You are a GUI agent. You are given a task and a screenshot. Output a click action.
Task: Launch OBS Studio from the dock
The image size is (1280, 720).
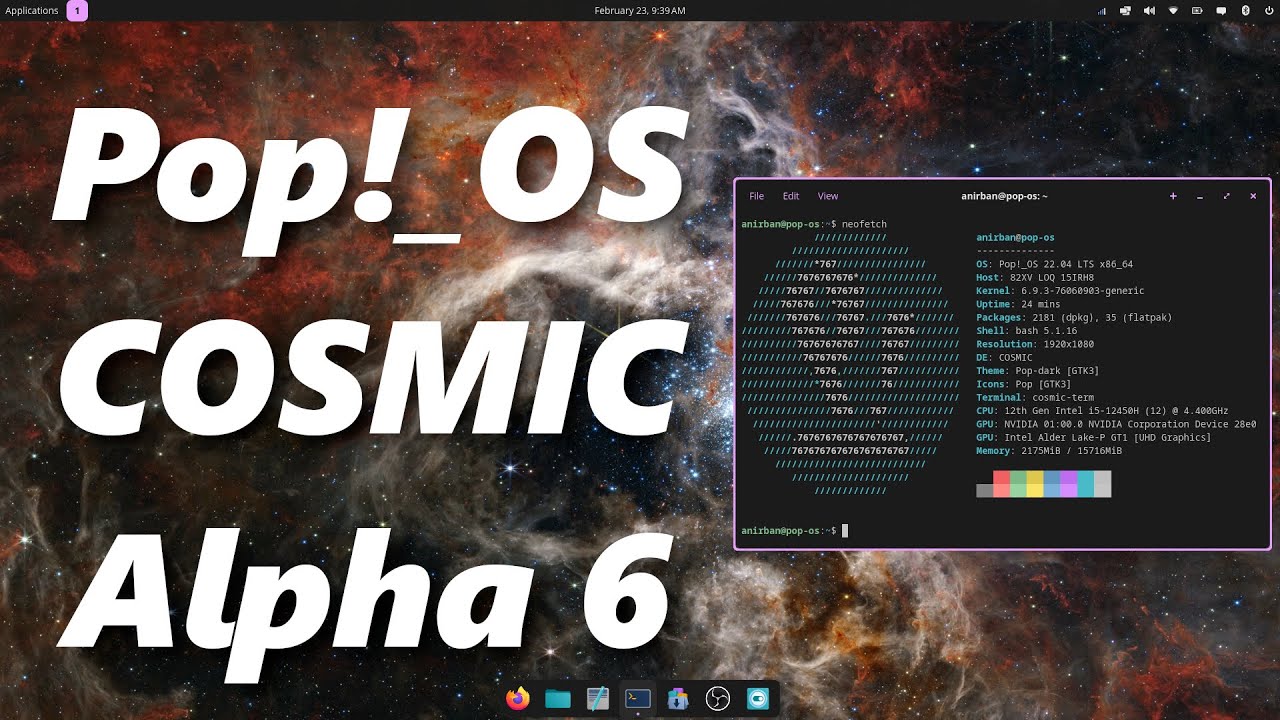pos(718,699)
